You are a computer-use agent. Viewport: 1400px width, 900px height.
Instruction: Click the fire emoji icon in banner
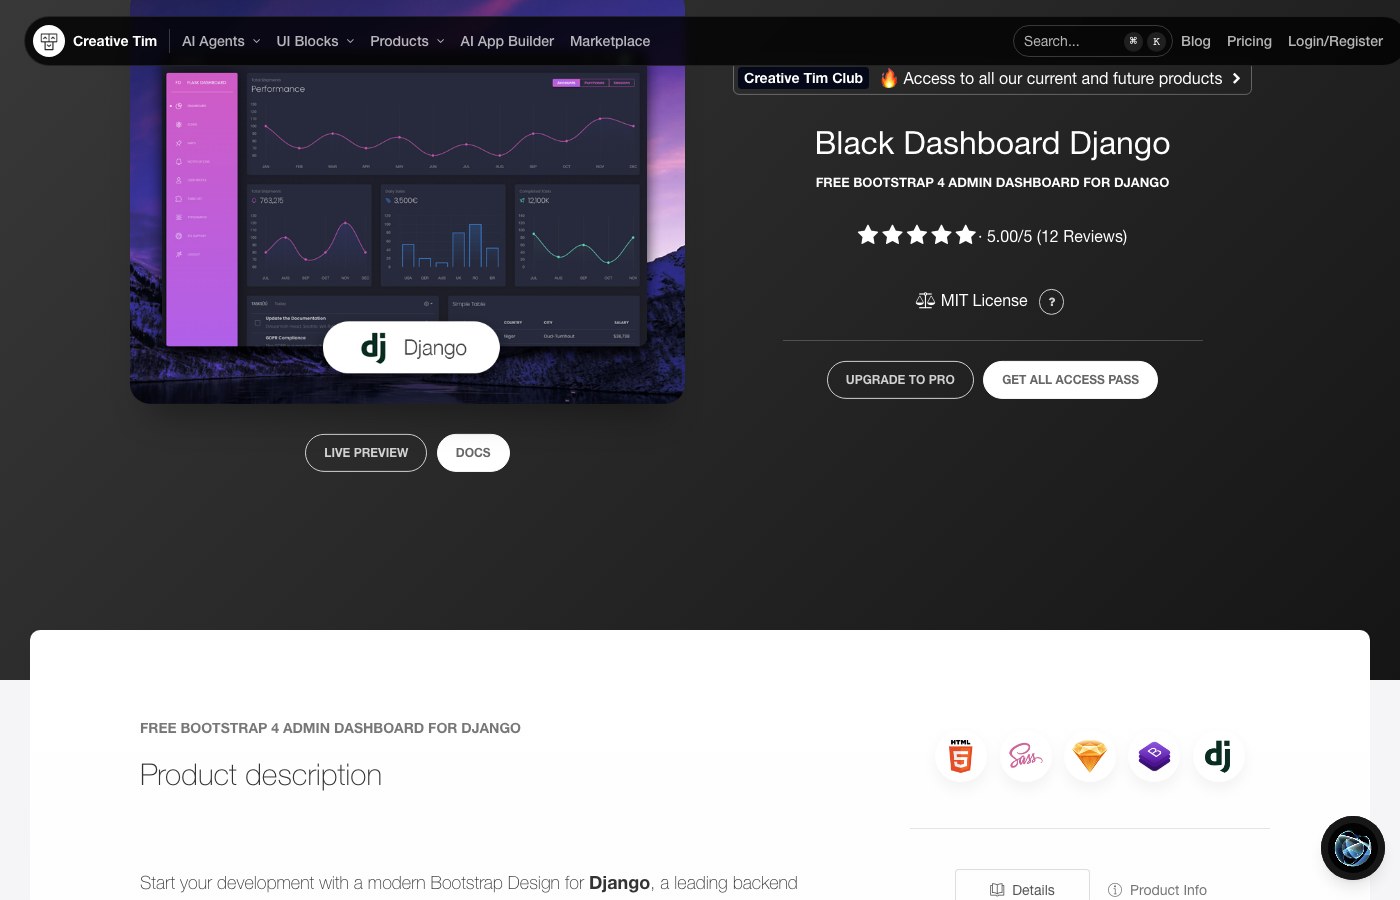point(888,78)
